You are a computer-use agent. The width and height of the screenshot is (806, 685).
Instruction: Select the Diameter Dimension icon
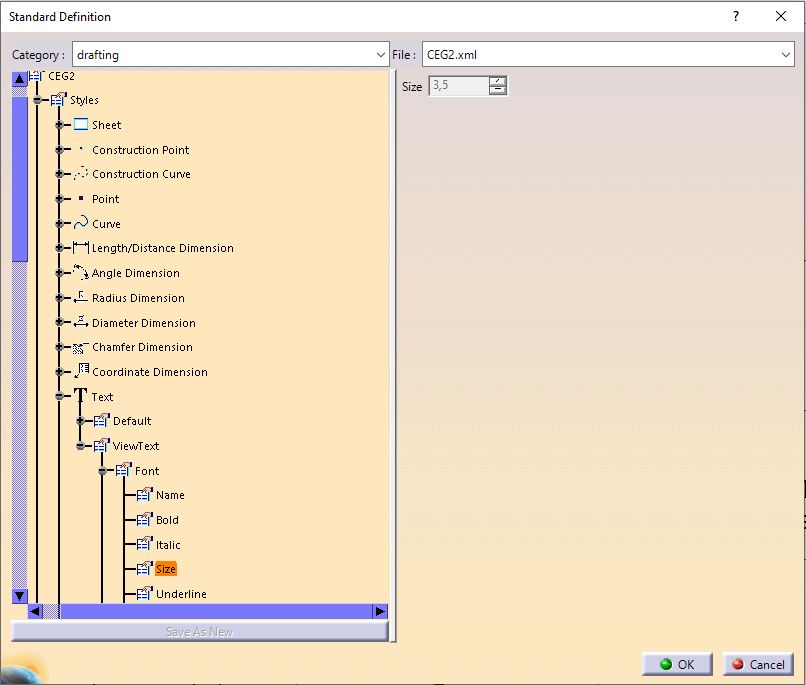click(81, 322)
